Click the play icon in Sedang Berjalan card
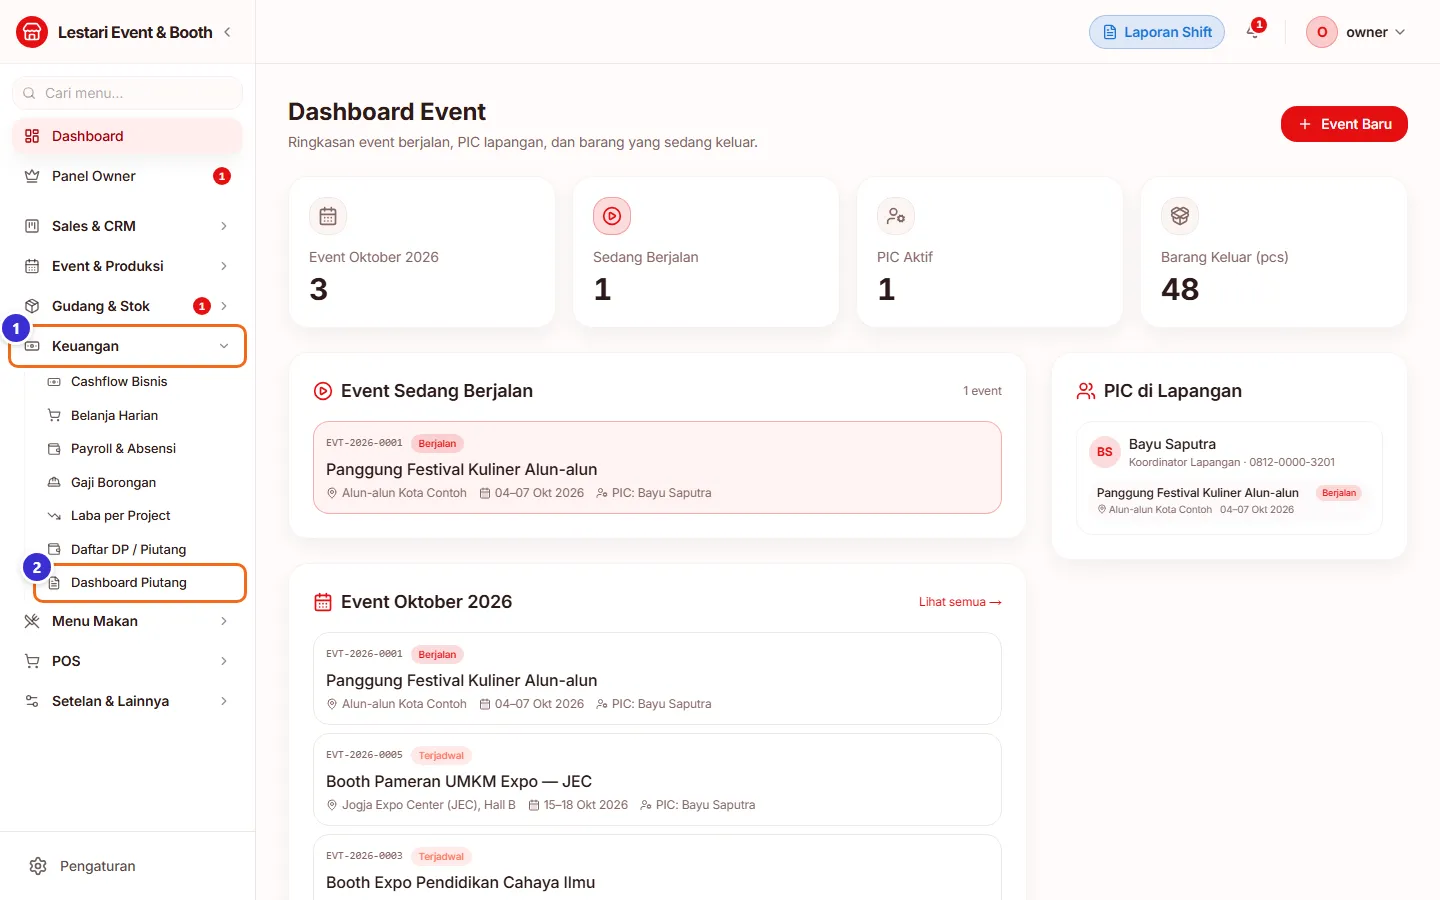Screen dimensions: 1440x900 [x=612, y=216]
